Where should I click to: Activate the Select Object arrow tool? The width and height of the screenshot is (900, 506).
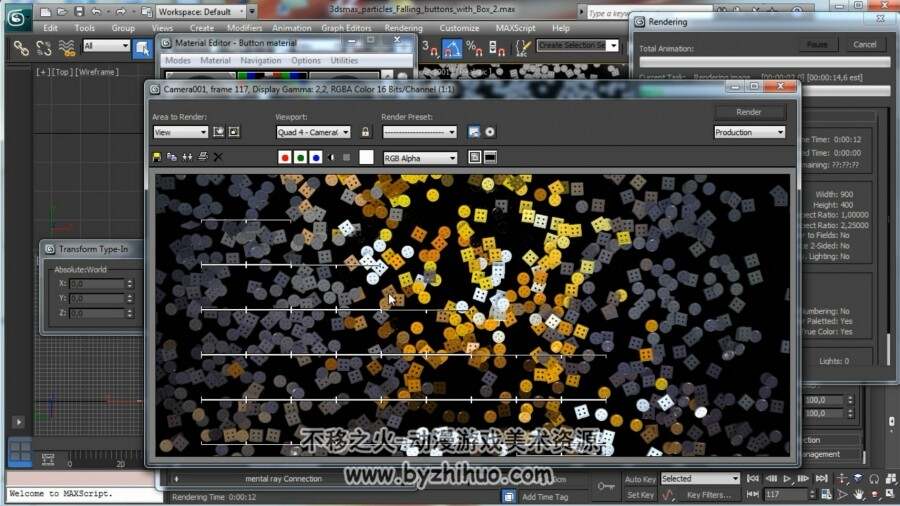[142, 49]
